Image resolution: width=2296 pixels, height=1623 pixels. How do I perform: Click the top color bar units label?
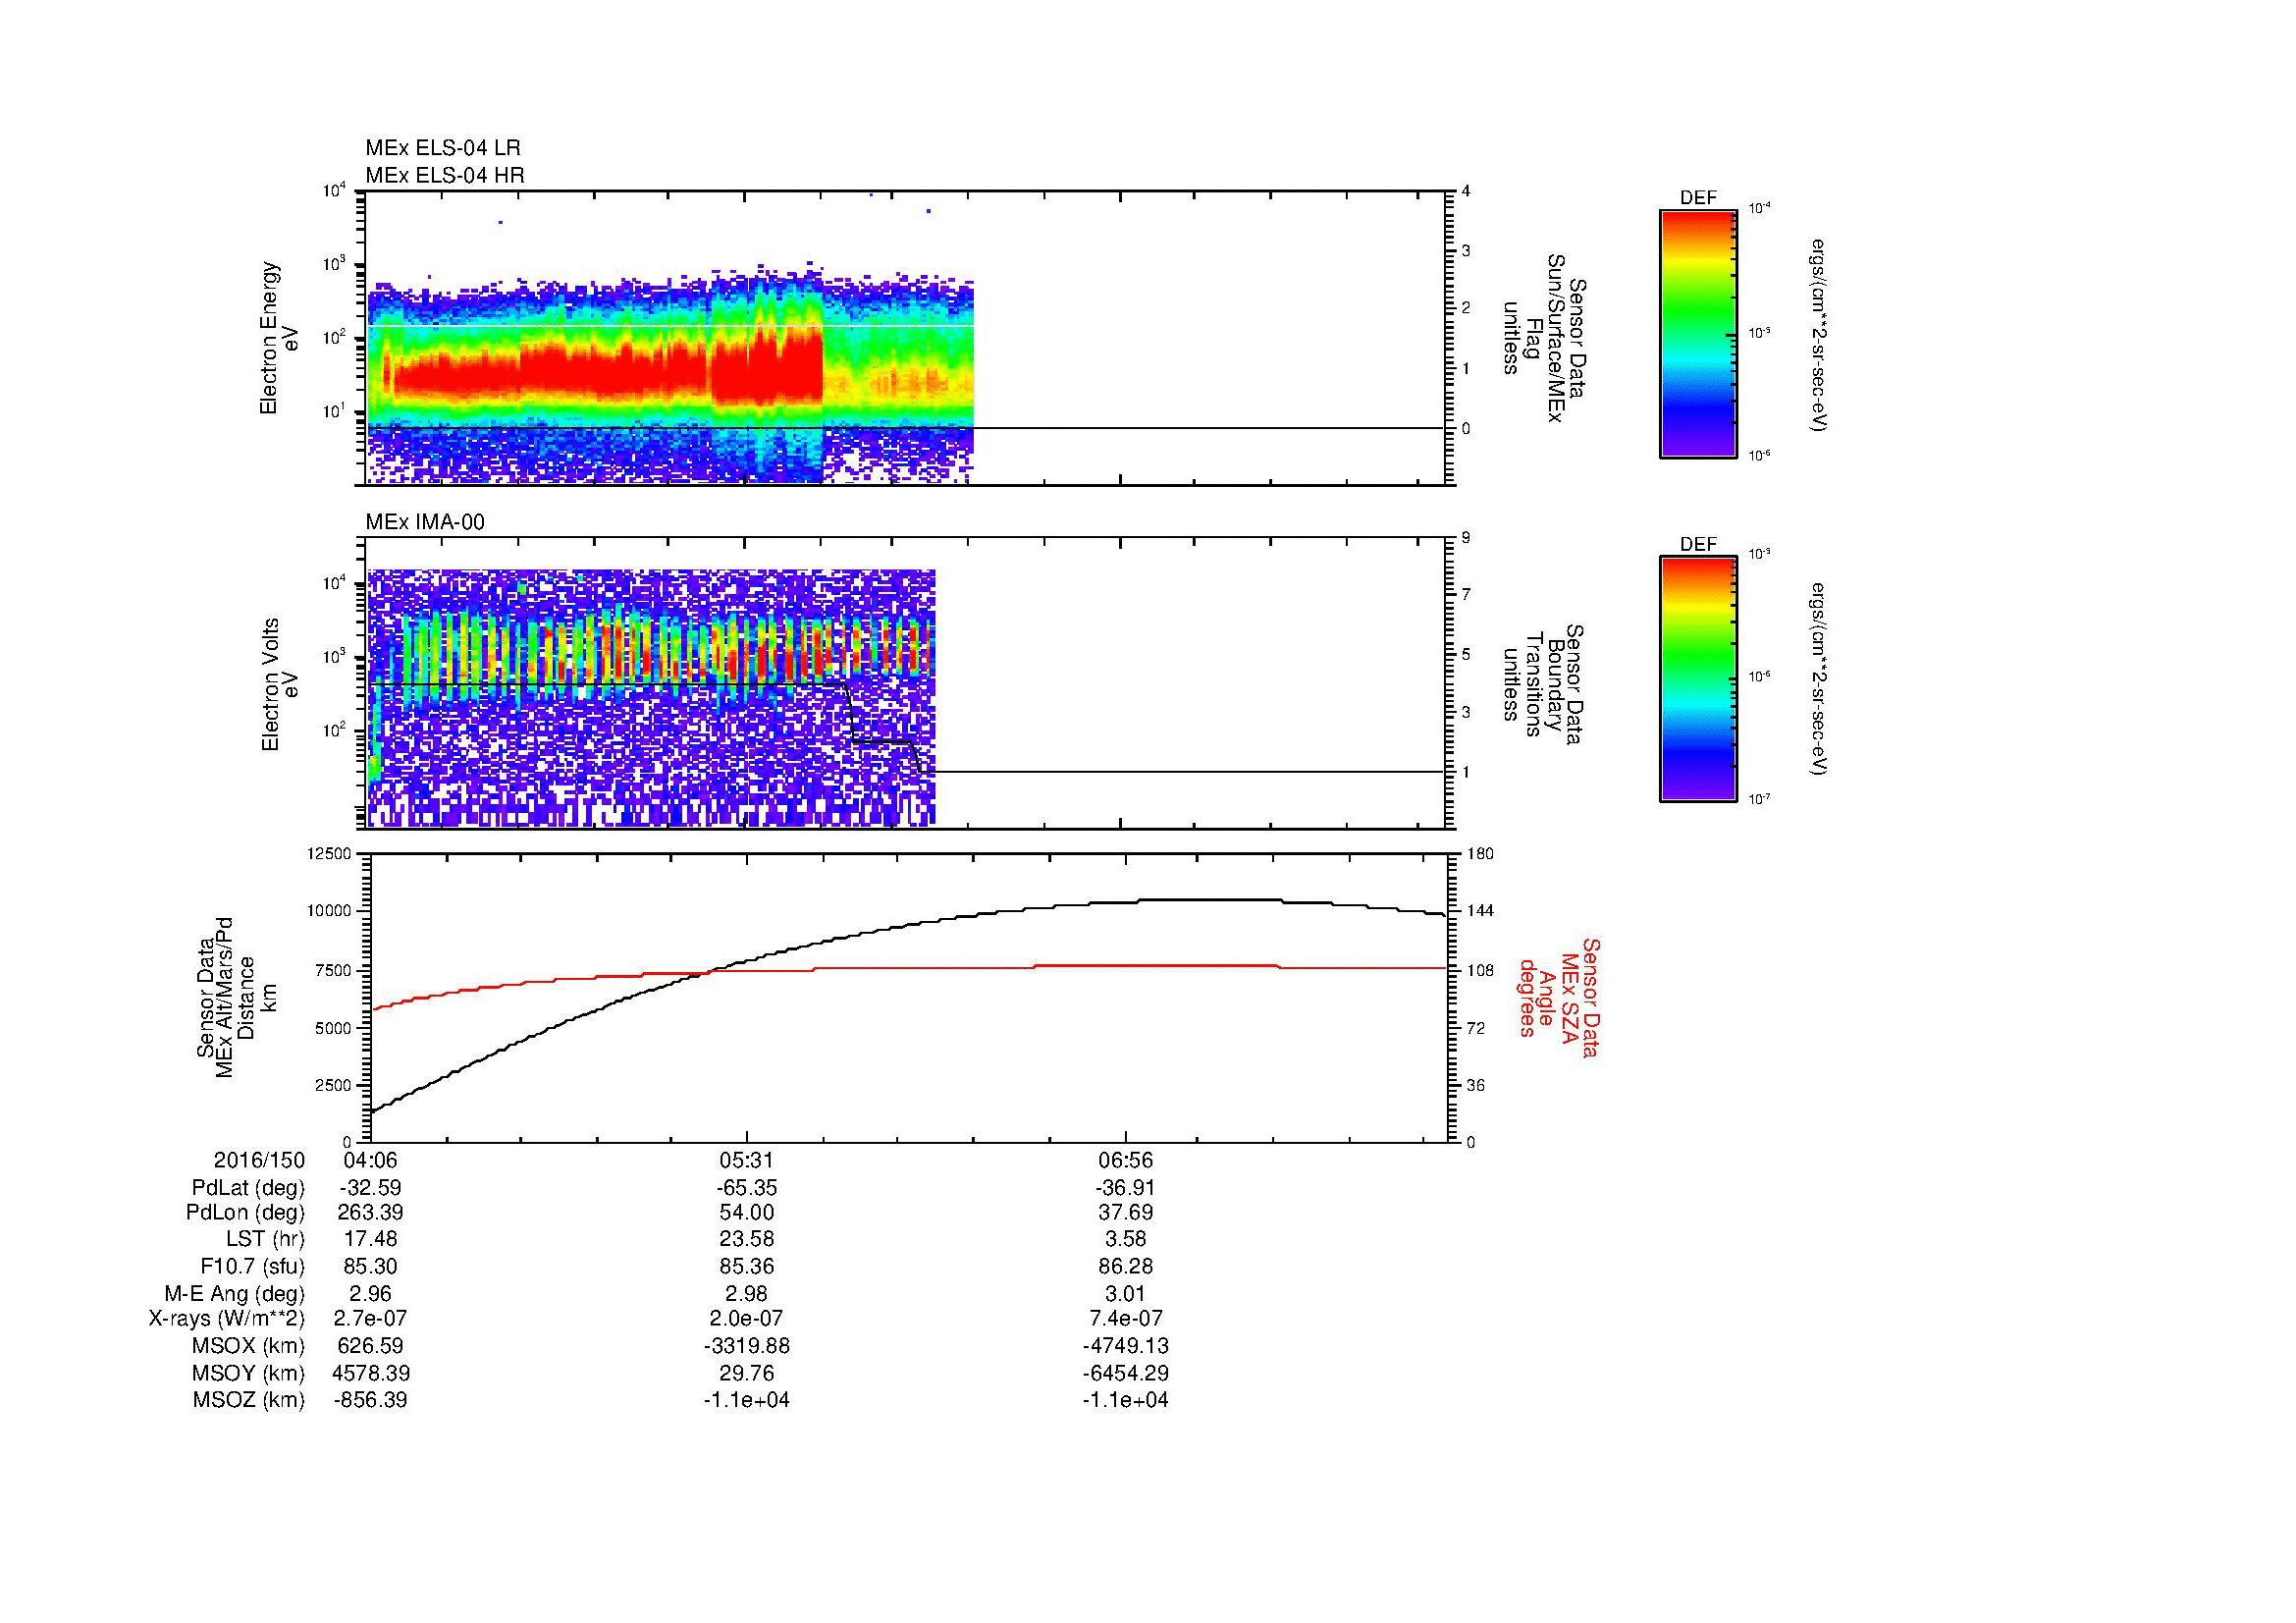coord(1818,335)
